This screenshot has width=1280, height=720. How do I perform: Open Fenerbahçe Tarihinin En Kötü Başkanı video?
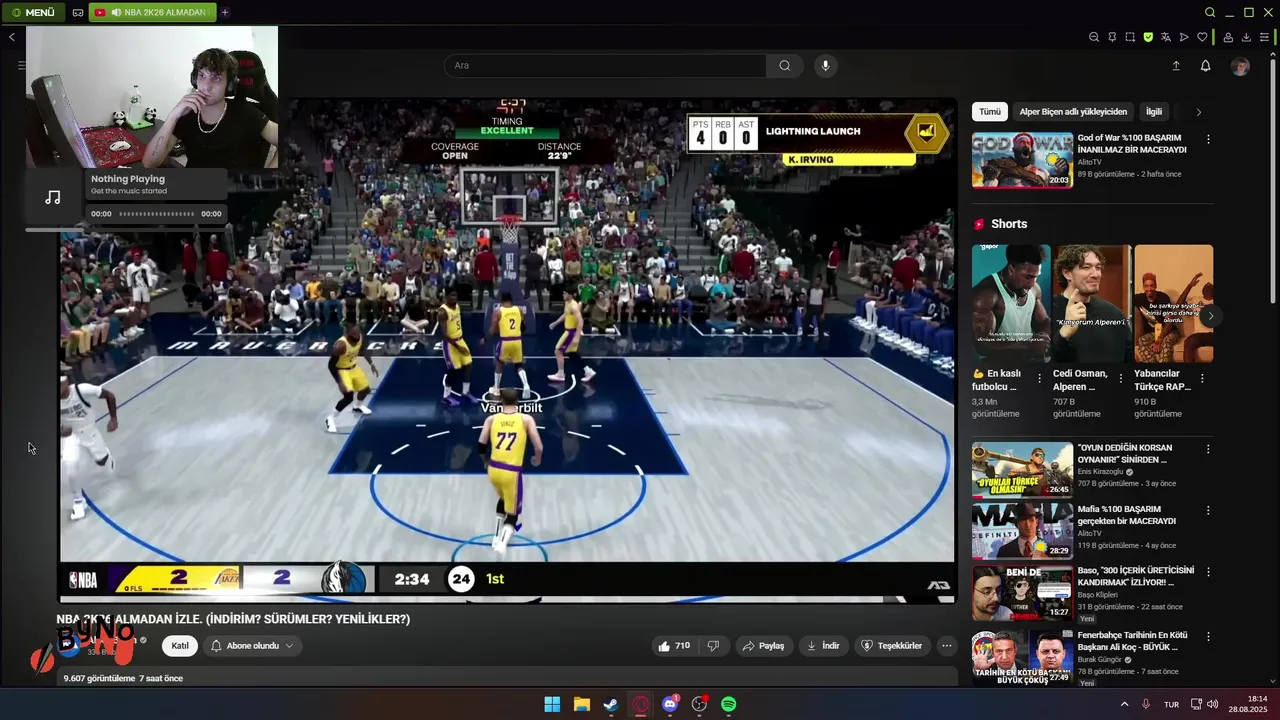tap(1022, 657)
